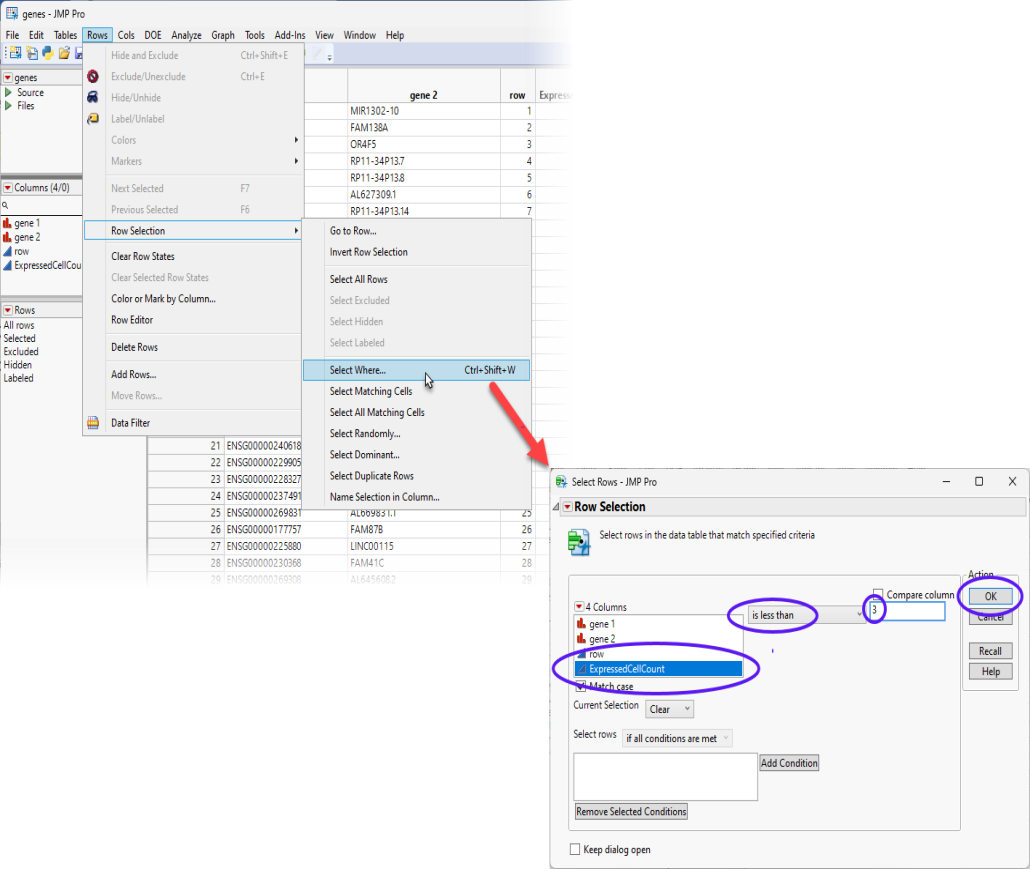1030x869 pixels.
Task: Click the search magnifier icon in the Columns panel
Action: (5, 205)
